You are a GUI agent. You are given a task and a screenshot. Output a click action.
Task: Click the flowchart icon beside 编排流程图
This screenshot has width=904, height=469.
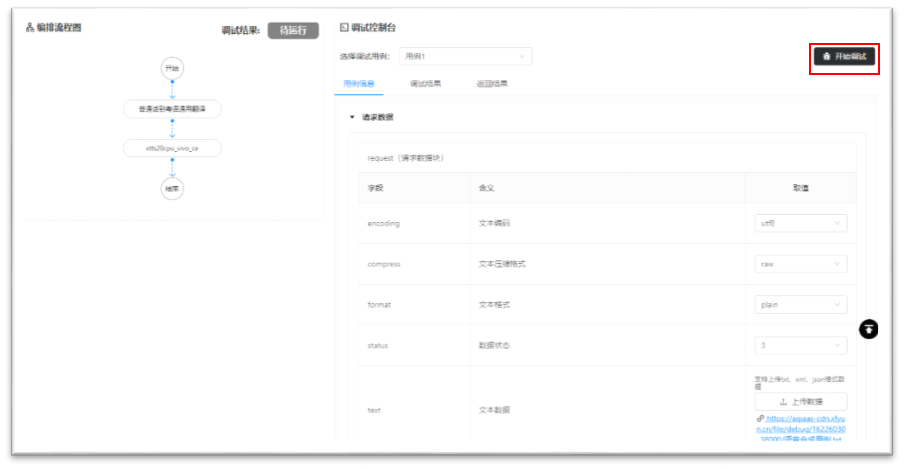click(x=30, y=28)
